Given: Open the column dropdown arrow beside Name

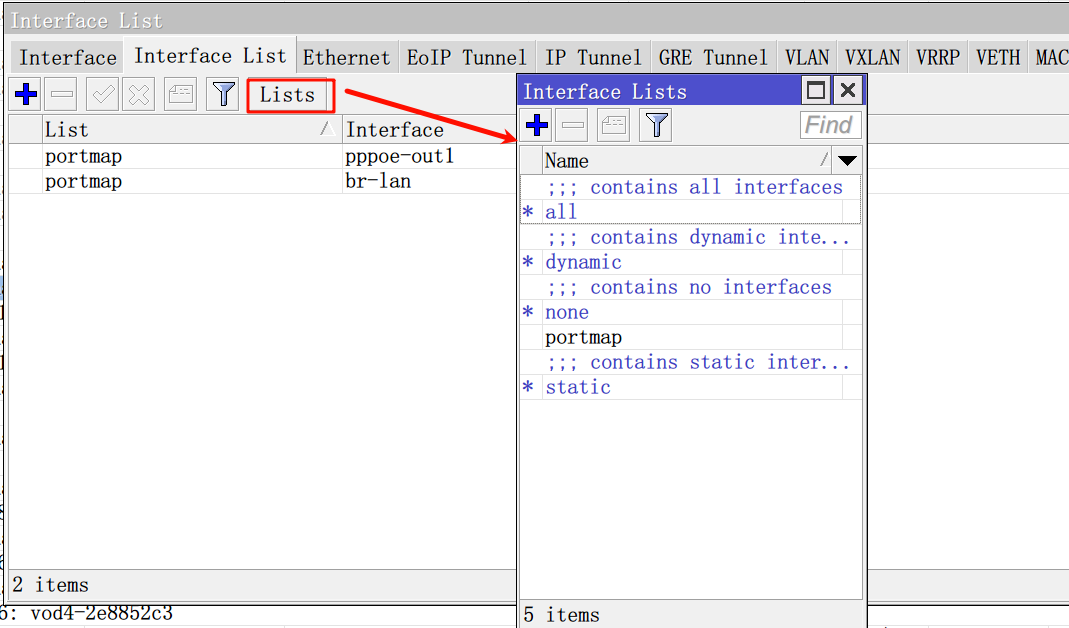Looking at the screenshot, I should (848, 160).
